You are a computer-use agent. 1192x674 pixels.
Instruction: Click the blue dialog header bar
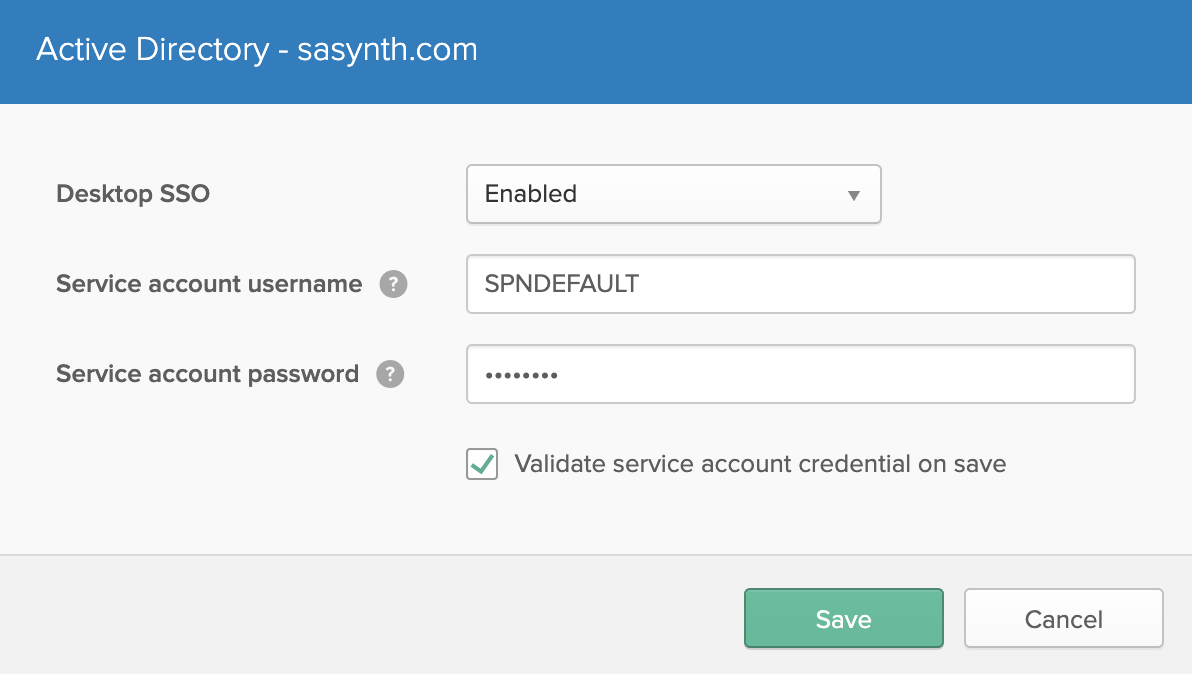[800, 50]
